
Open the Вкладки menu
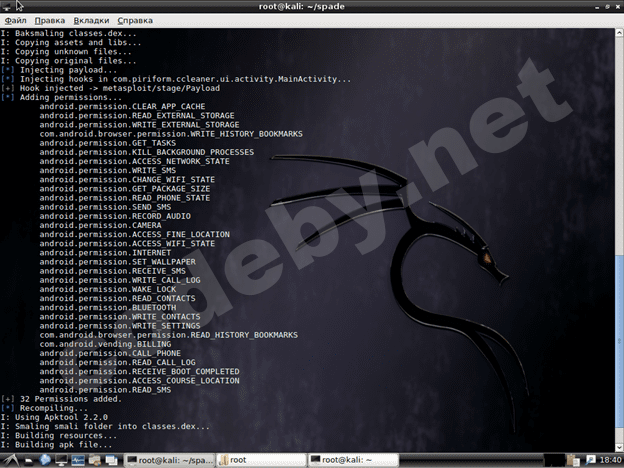tap(91, 20)
